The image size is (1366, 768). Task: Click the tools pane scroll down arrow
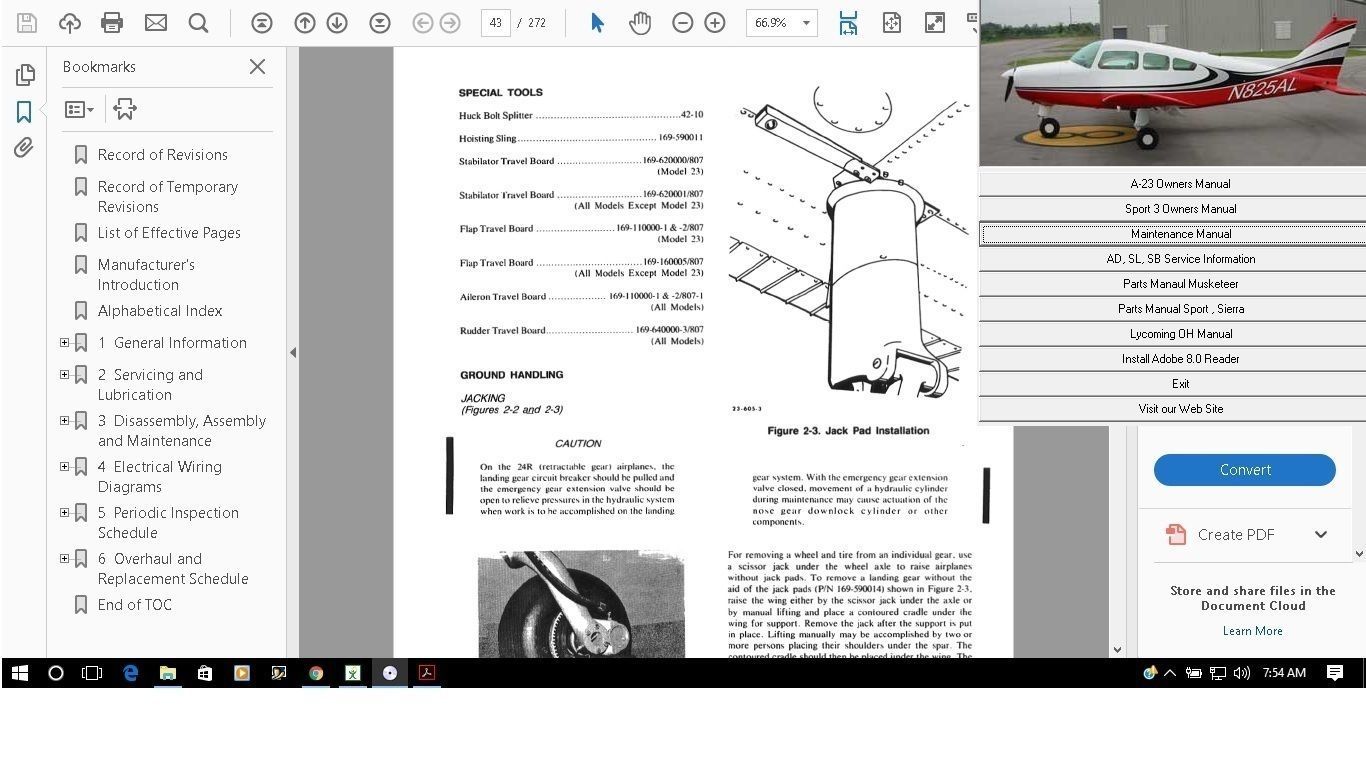click(x=1358, y=553)
